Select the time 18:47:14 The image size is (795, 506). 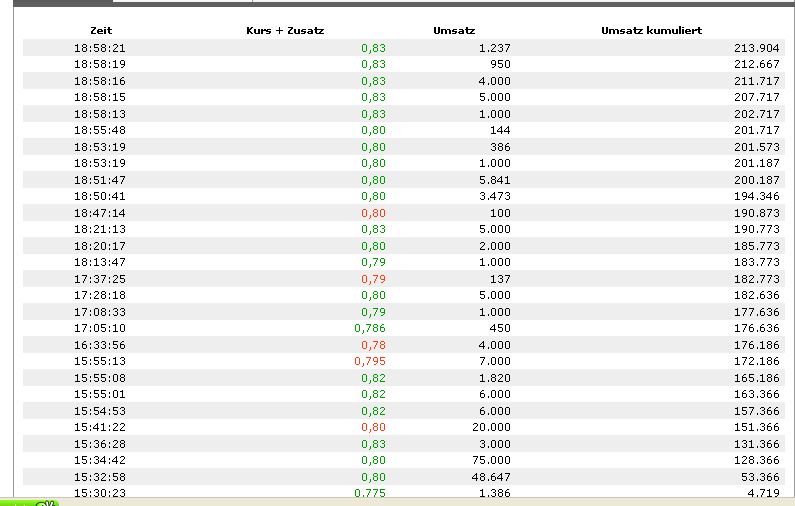coord(100,212)
